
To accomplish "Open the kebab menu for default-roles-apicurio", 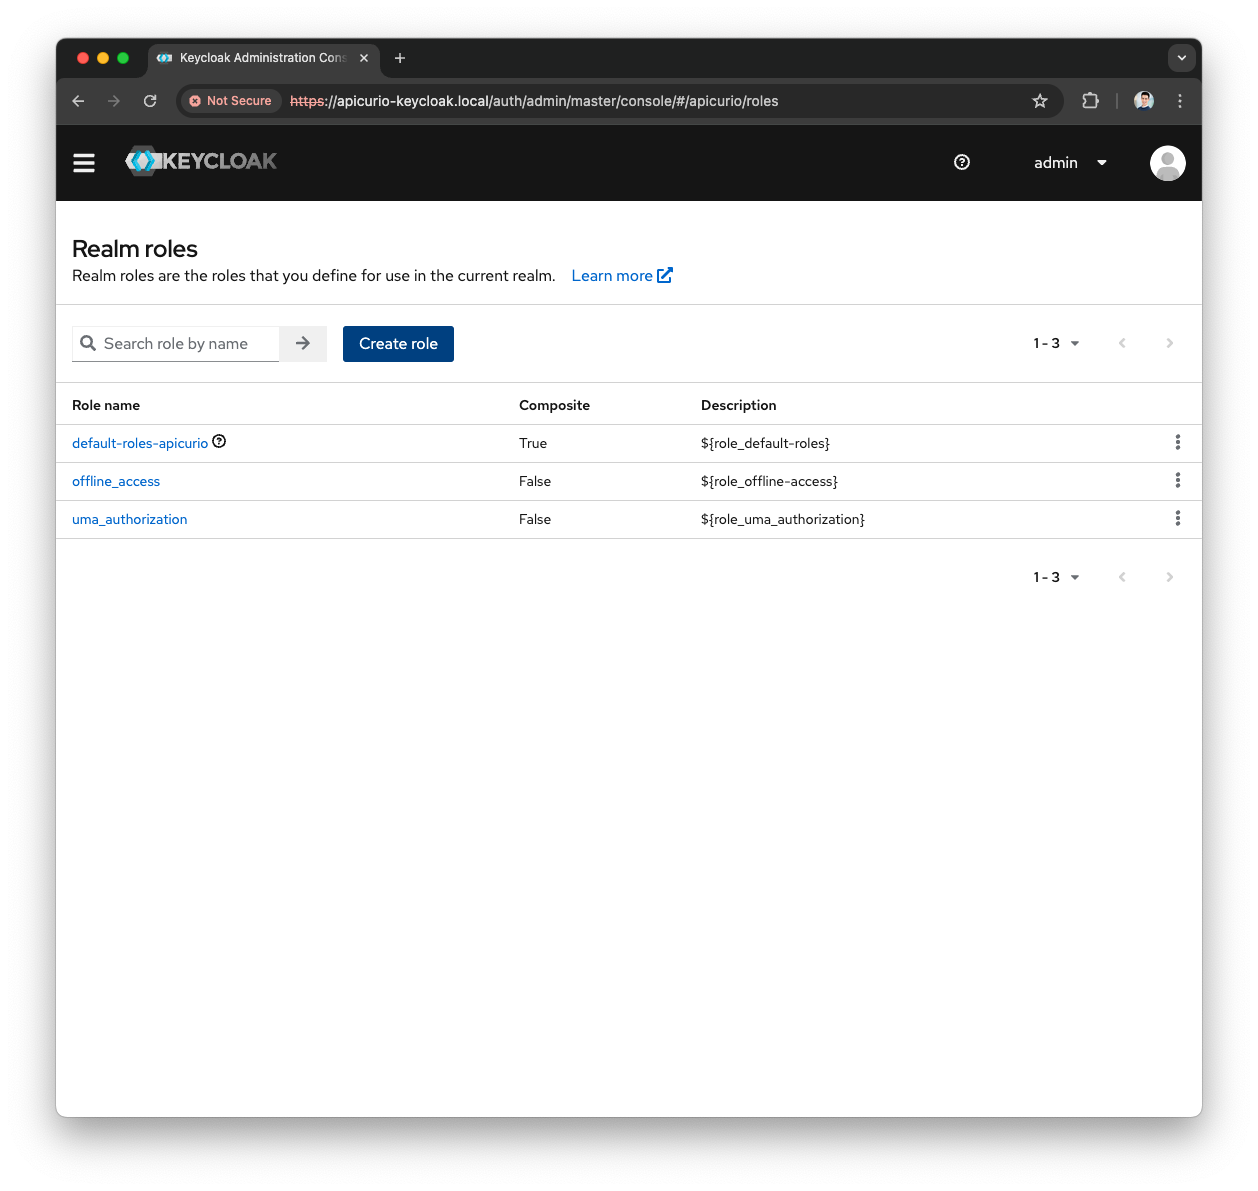I will (1177, 442).
